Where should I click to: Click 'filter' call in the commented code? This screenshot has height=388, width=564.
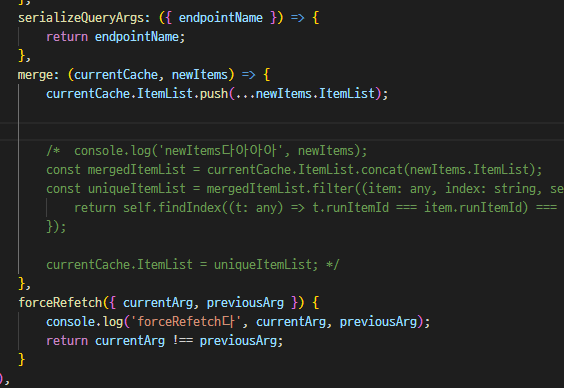click(x=333, y=189)
